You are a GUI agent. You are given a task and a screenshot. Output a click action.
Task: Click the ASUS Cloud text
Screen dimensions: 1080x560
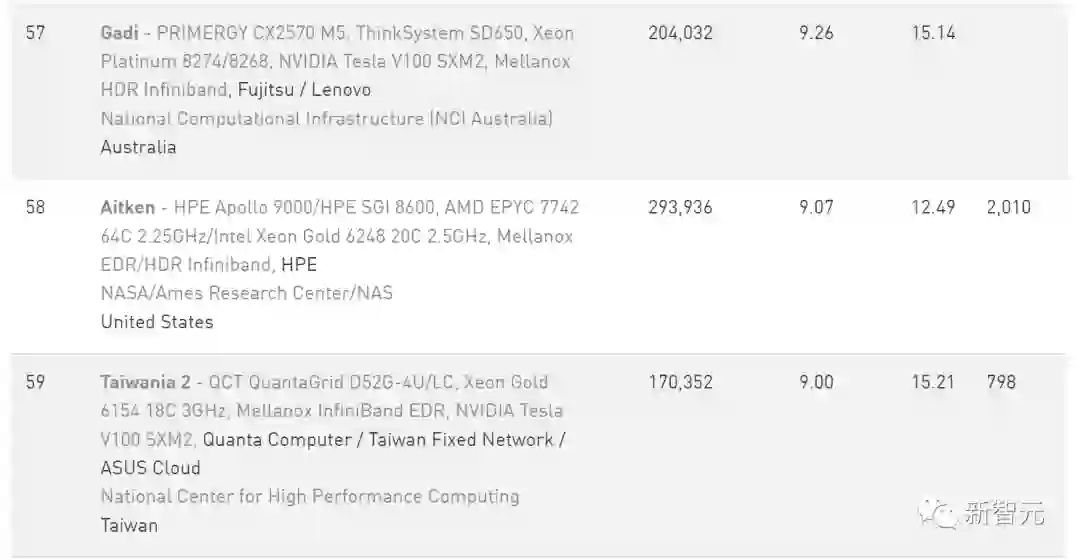pos(150,468)
